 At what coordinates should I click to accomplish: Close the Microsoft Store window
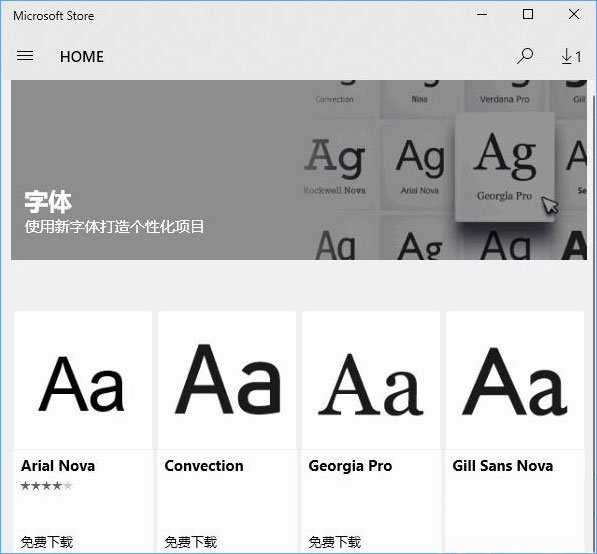click(574, 15)
